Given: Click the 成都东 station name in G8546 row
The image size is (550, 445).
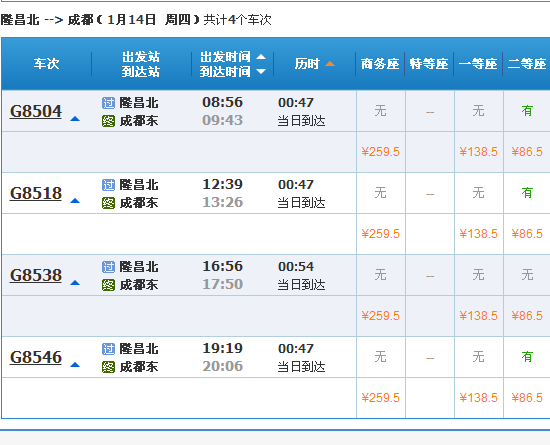Looking at the screenshot, I should (139, 367).
